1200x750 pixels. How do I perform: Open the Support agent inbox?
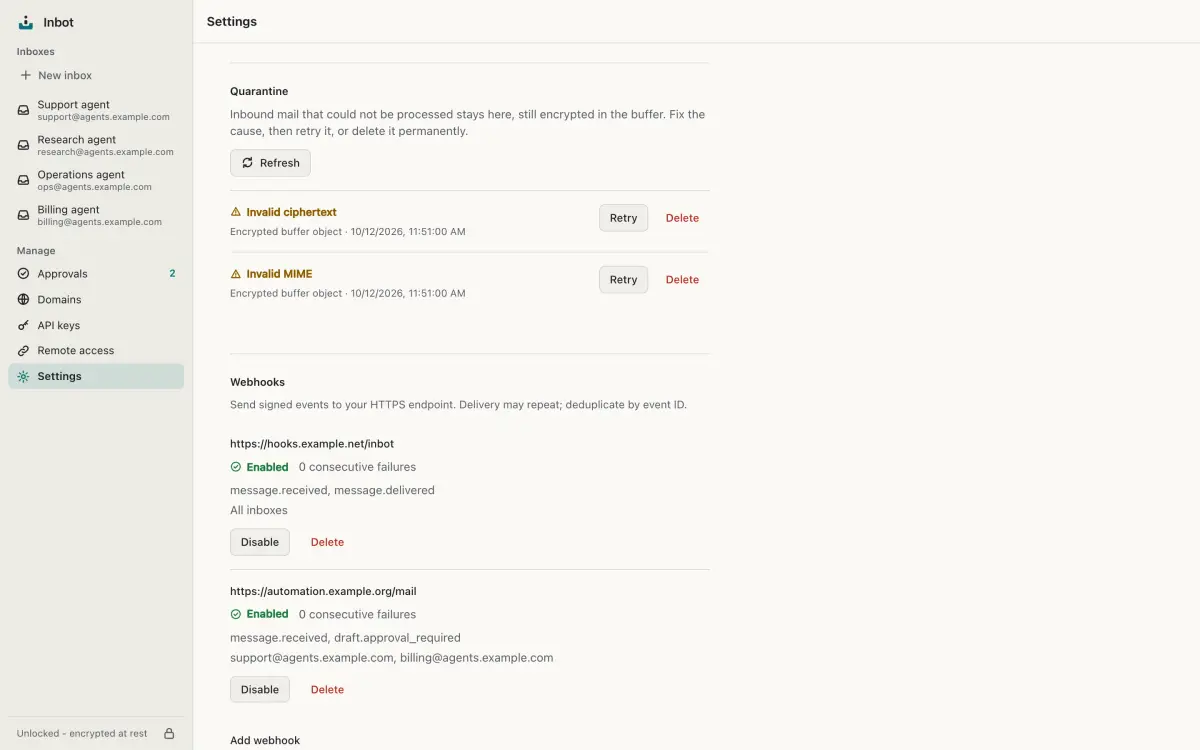point(96,110)
